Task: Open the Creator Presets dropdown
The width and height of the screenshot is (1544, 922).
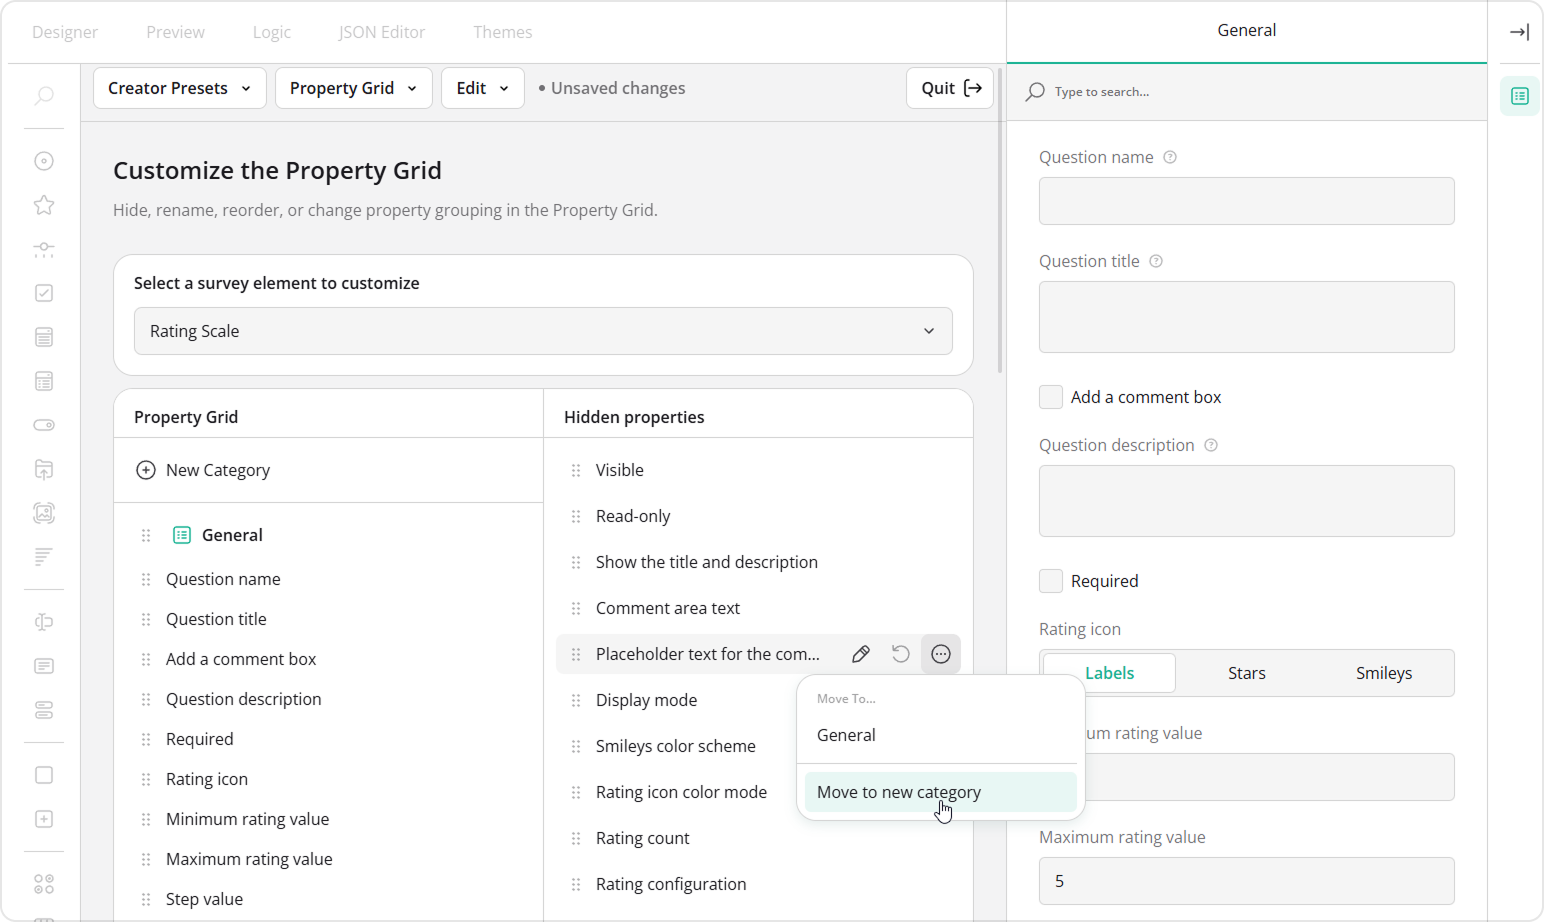Action: tap(180, 88)
